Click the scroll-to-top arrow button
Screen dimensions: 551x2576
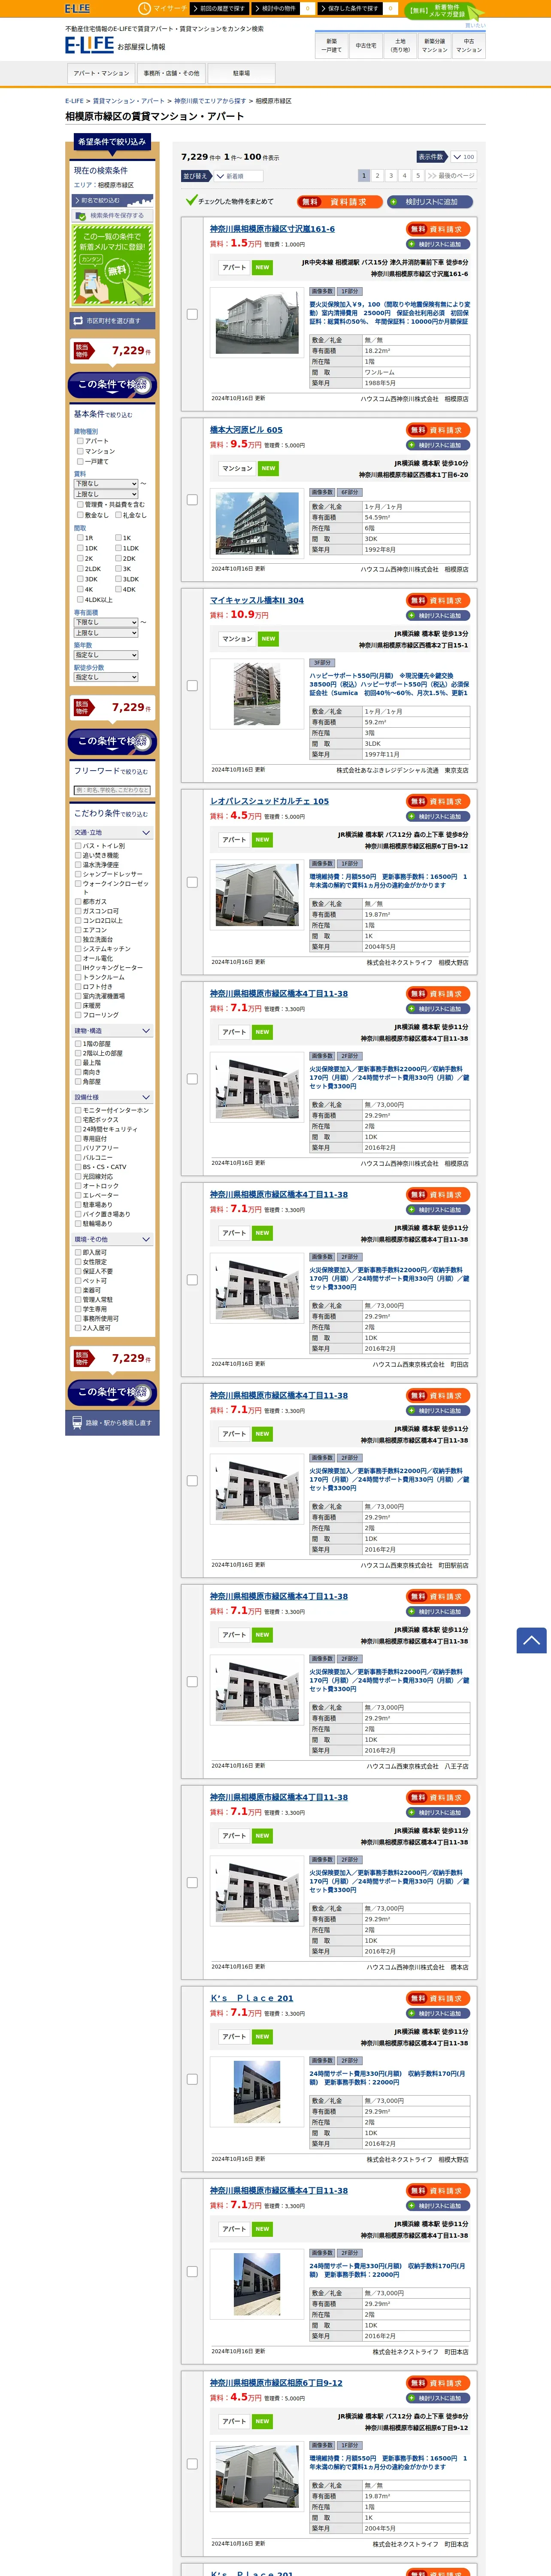[x=531, y=1640]
